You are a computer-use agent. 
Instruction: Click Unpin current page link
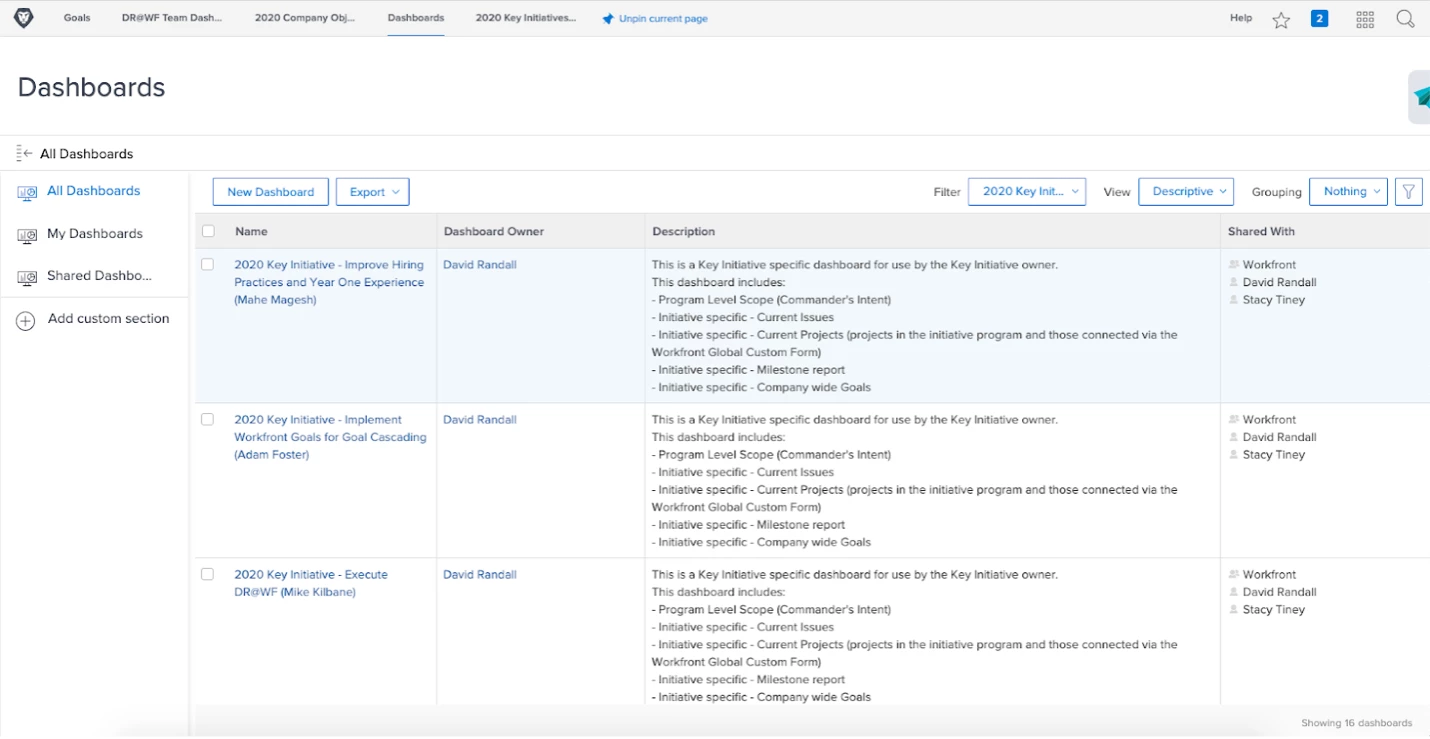663,19
